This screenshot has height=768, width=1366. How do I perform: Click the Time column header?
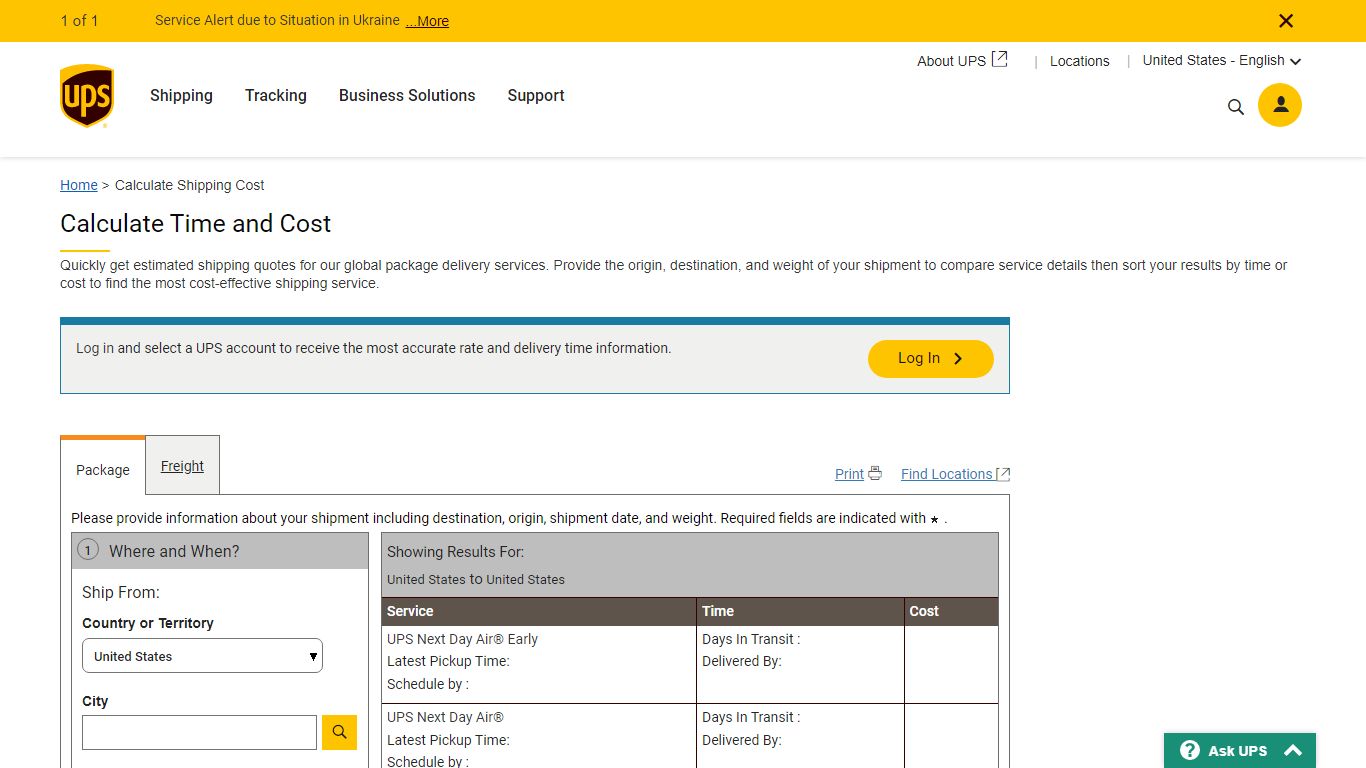(x=800, y=611)
